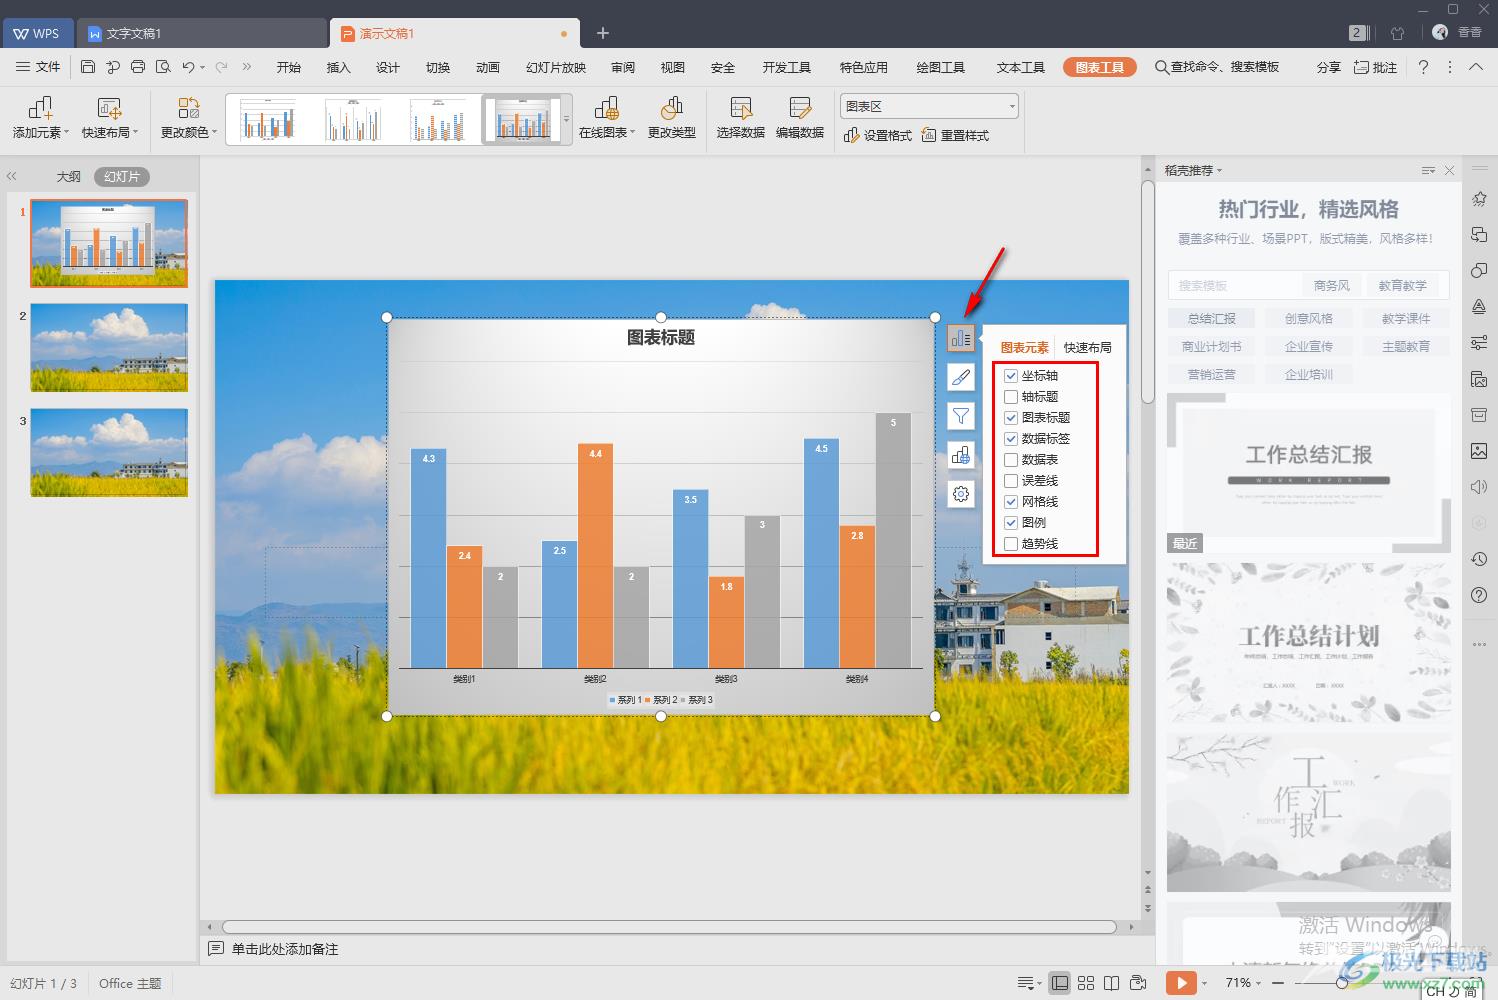Screen dimensions: 1498x1000
Task: Uncheck the 网格线 checkbox
Action: coord(1011,502)
